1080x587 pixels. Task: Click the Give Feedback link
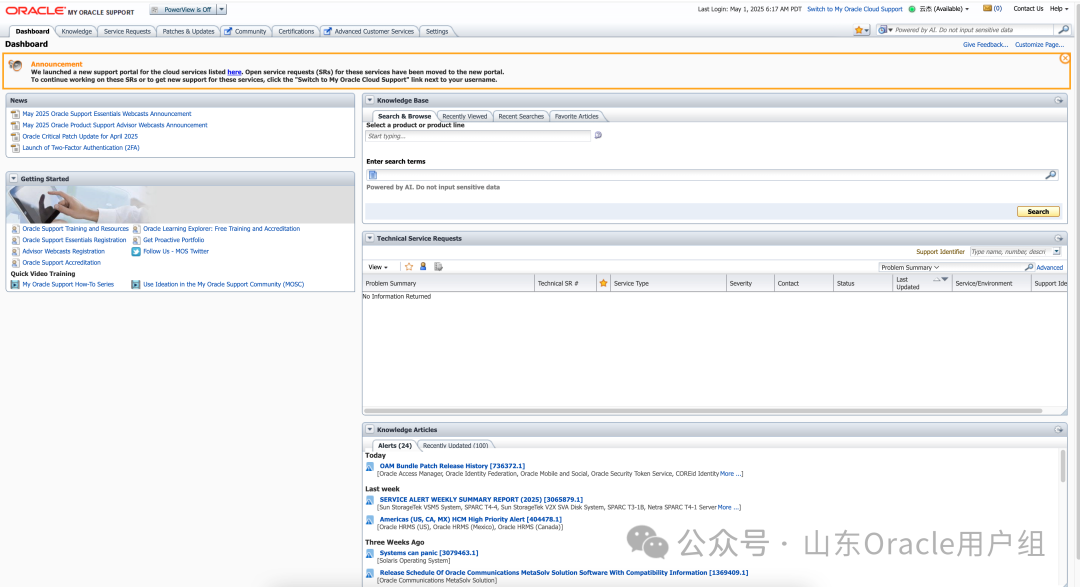pyautogui.click(x=985, y=45)
